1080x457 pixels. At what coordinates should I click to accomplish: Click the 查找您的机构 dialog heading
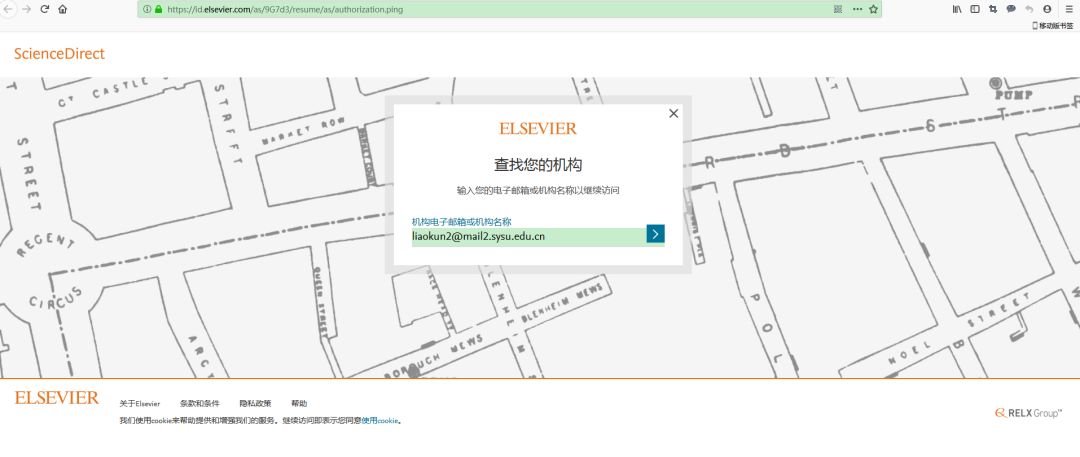pyautogui.click(x=538, y=165)
